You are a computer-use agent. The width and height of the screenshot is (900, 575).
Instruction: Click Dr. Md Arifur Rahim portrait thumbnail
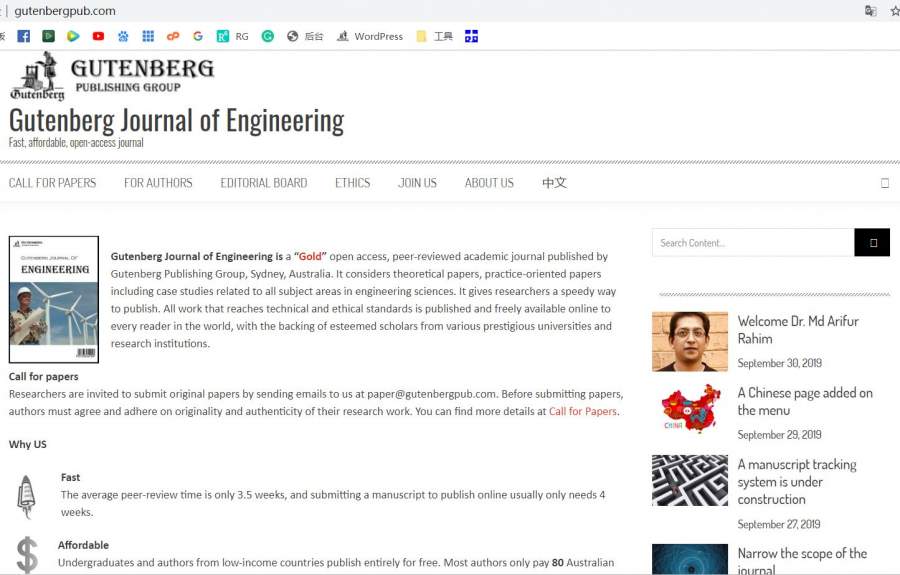pyautogui.click(x=689, y=341)
